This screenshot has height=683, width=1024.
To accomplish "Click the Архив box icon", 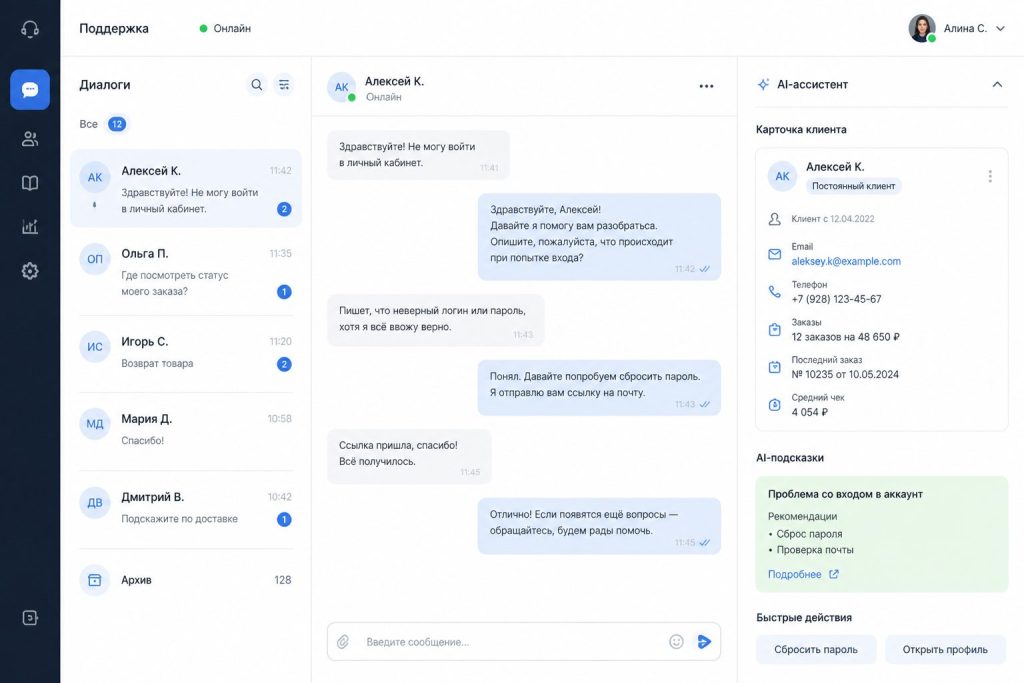I will tap(95, 580).
